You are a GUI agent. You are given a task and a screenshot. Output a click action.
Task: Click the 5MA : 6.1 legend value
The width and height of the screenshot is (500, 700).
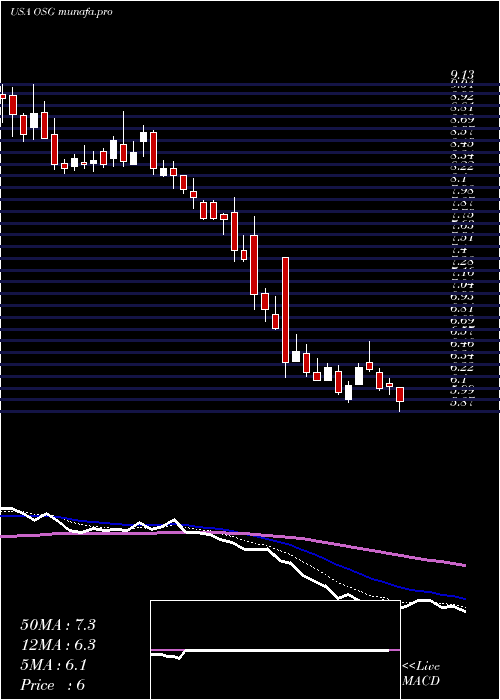point(54,665)
